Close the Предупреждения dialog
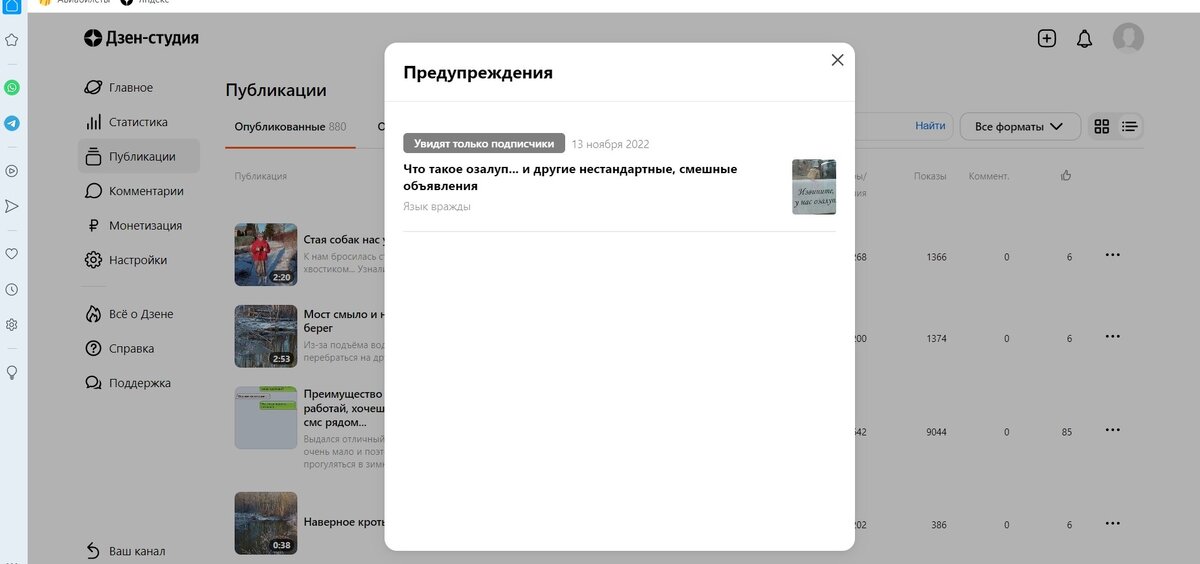Screen dimensions: 1200x564 (x=837, y=60)
